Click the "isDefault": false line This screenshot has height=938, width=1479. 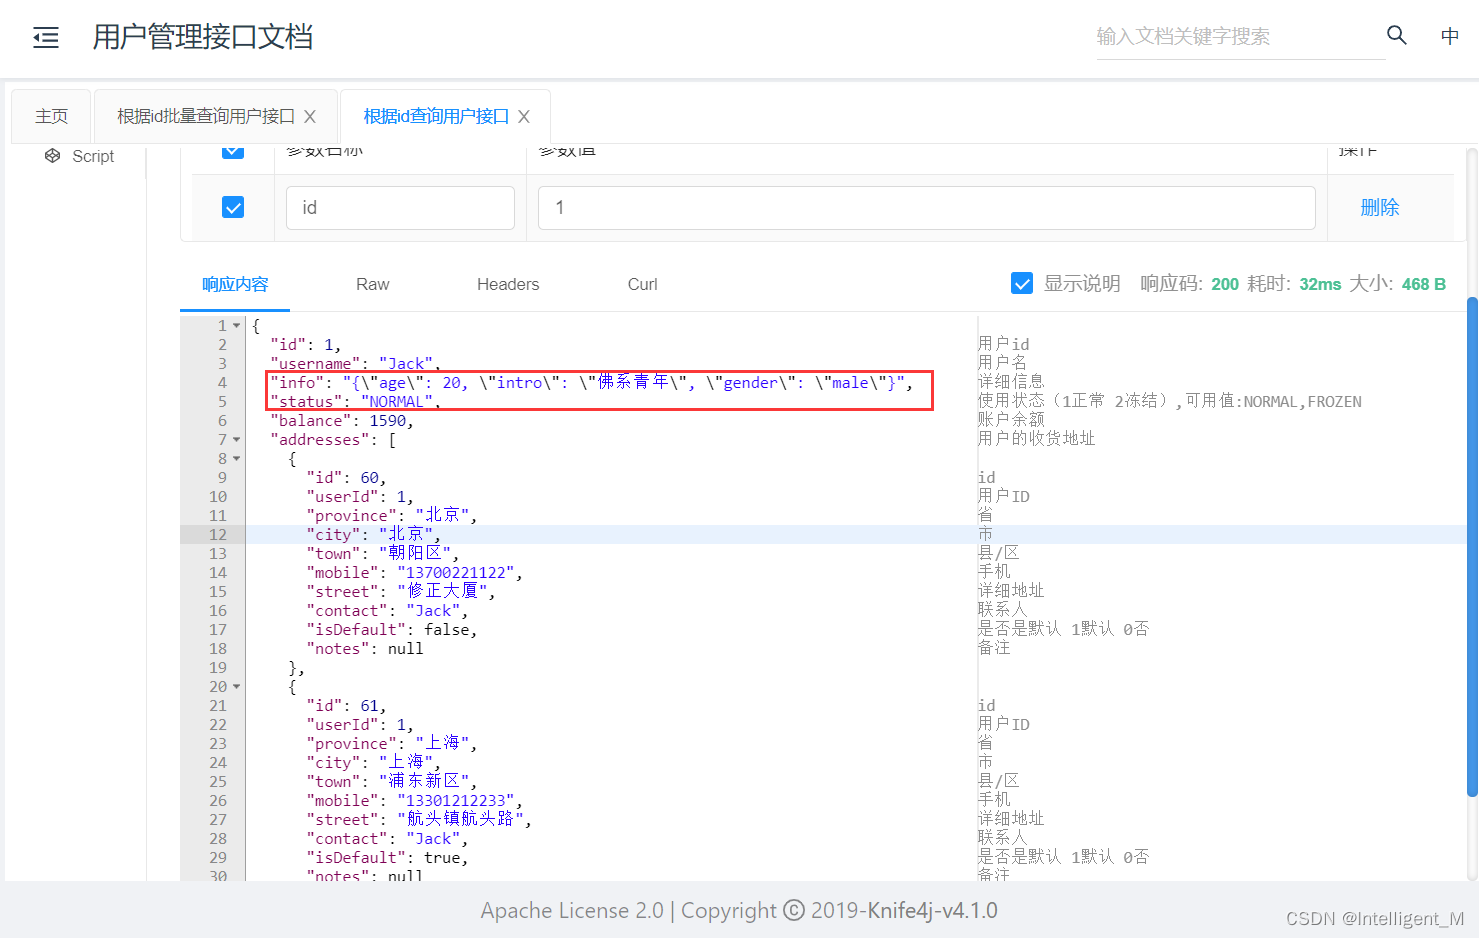click(x=392, y=630)
